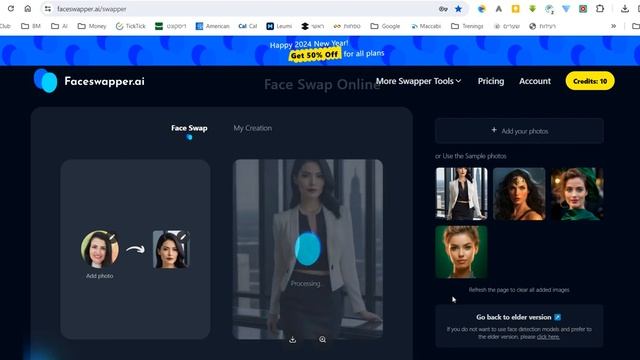Viewport: 640px width, 360px height.
Task: Click the Credits: 10 button
Action: pyautogui.click(x=590, y=81)
